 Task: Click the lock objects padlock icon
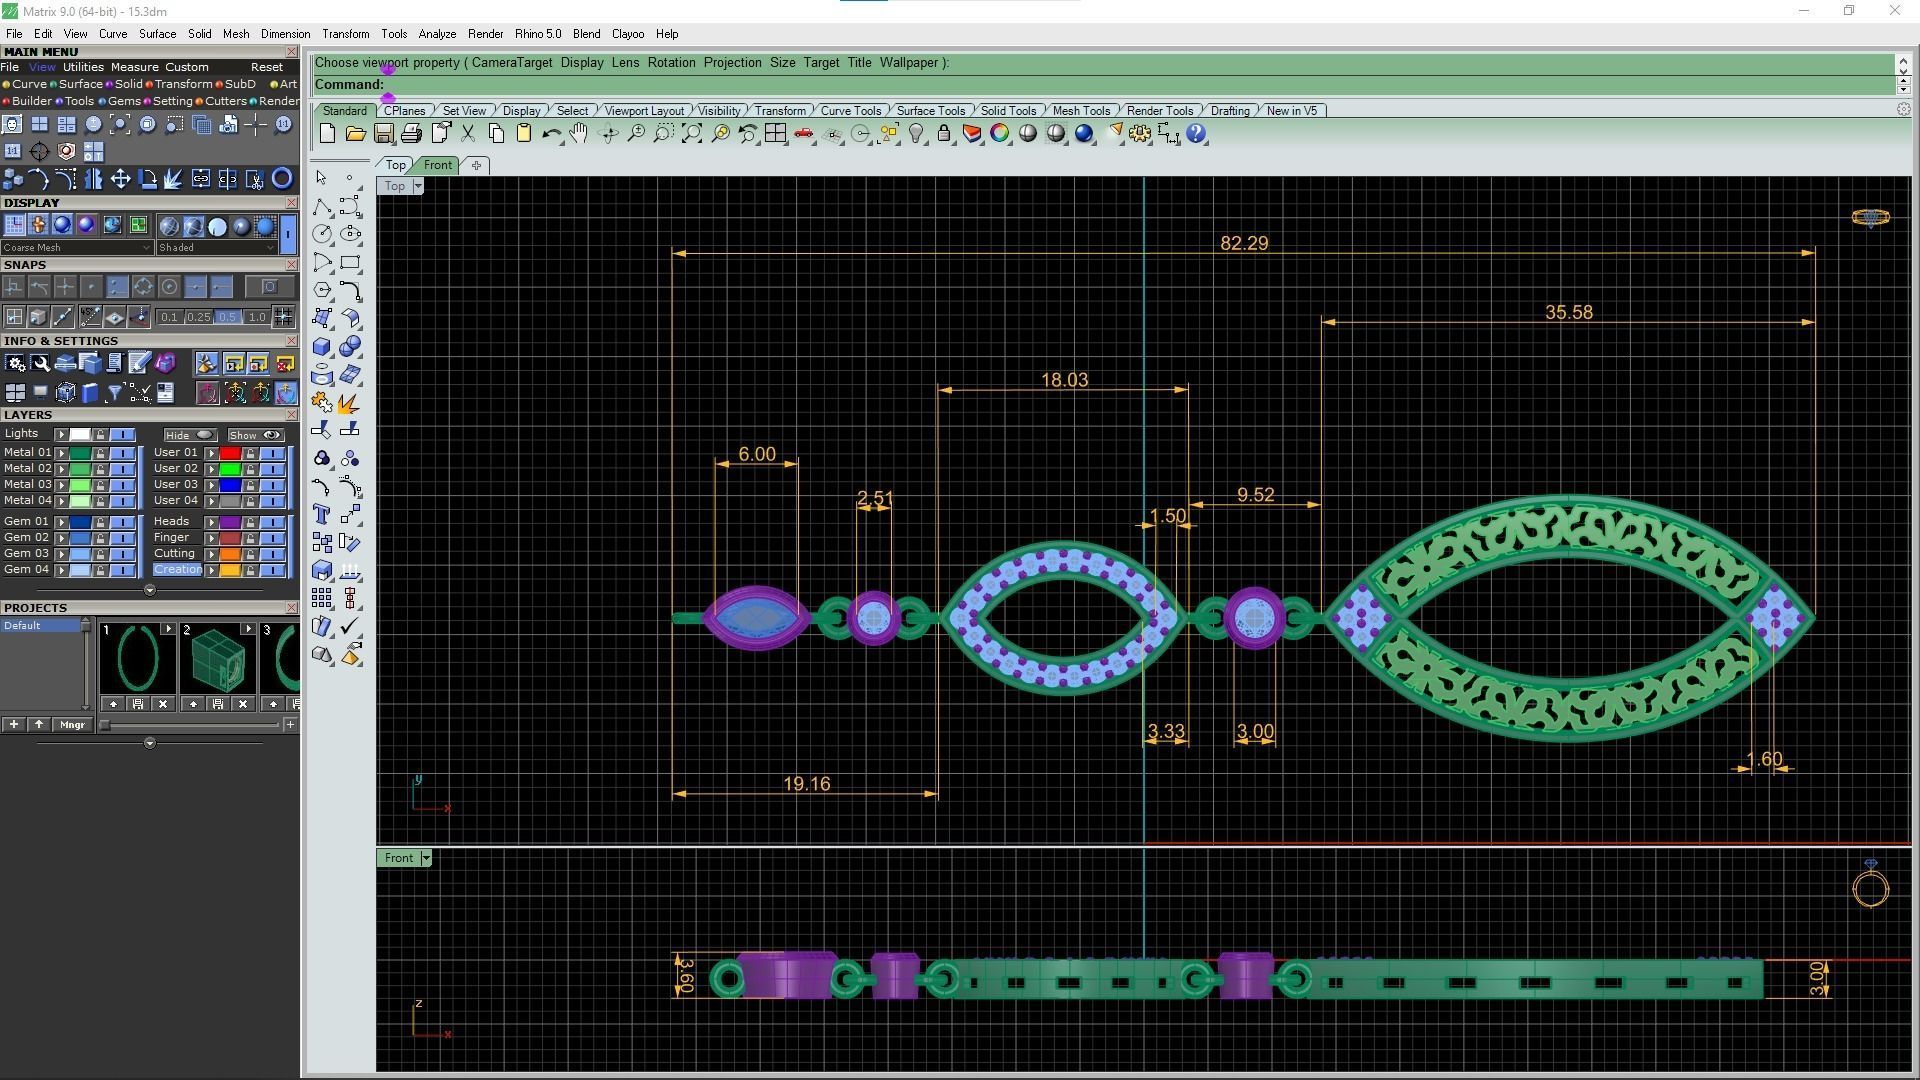click(943, 134)
